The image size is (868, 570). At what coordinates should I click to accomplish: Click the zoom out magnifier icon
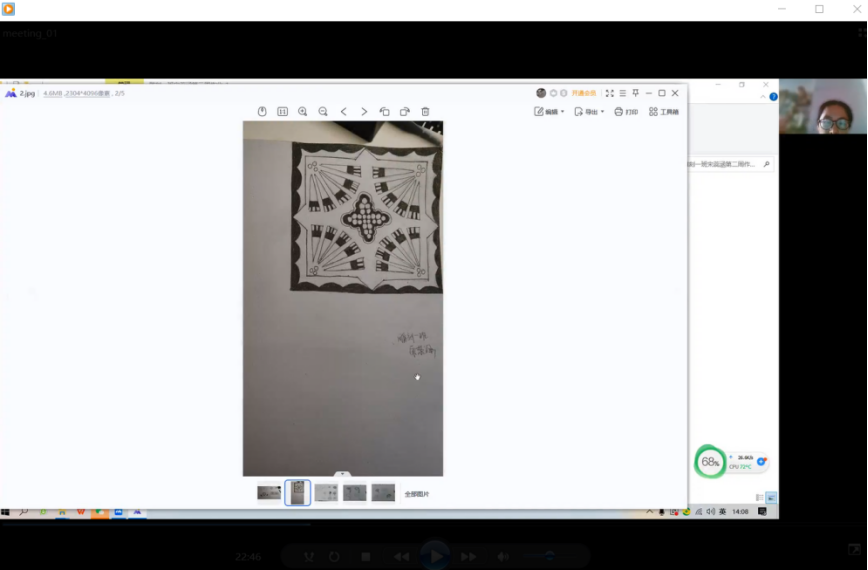pyautogui.click(x=323, y=112)
